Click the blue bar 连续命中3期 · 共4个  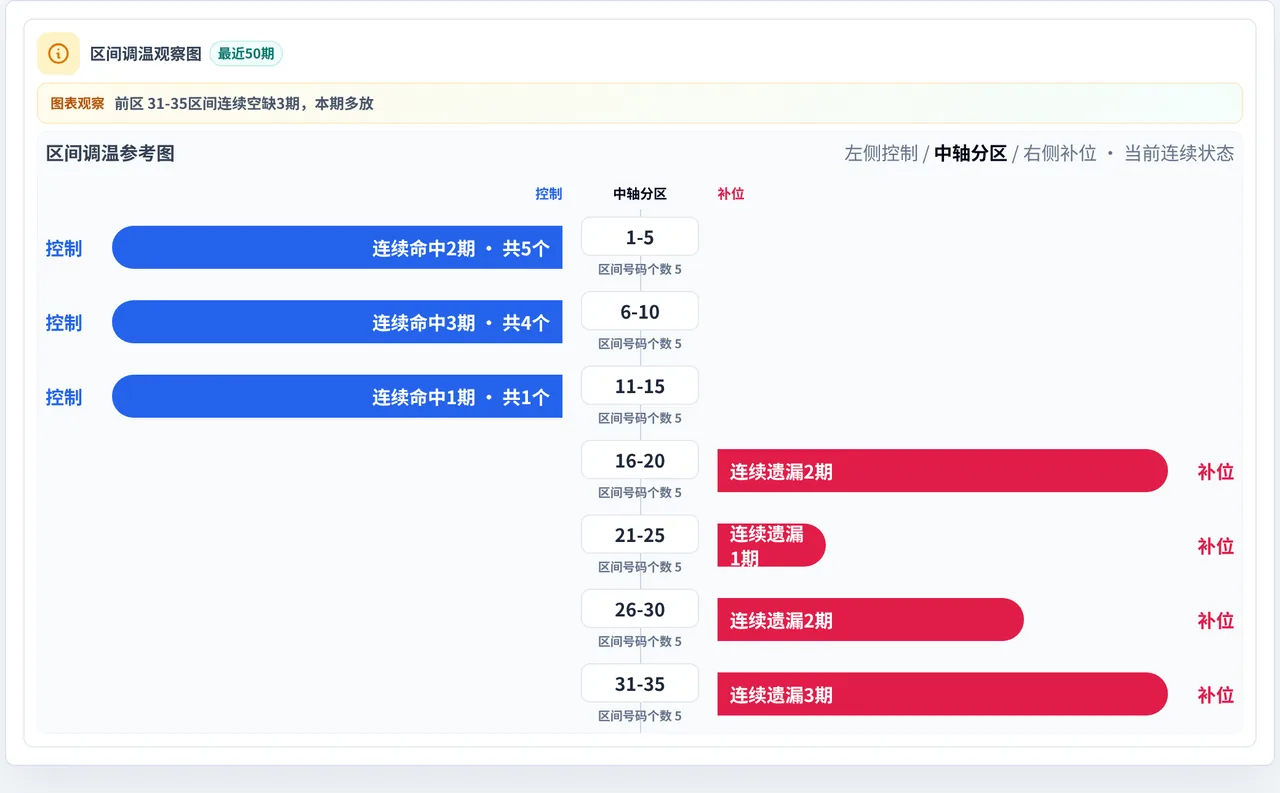click(x=337, y=322)
